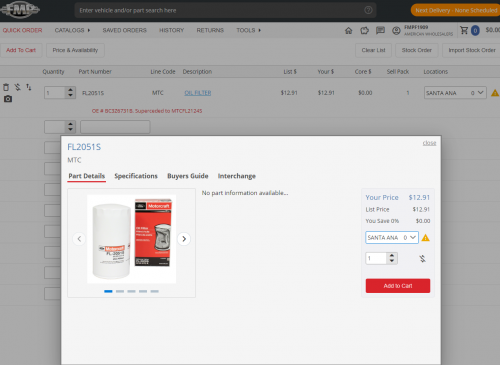Click the empty part number field in second row
Screen dimensions: 500x365
coord(115,127)
